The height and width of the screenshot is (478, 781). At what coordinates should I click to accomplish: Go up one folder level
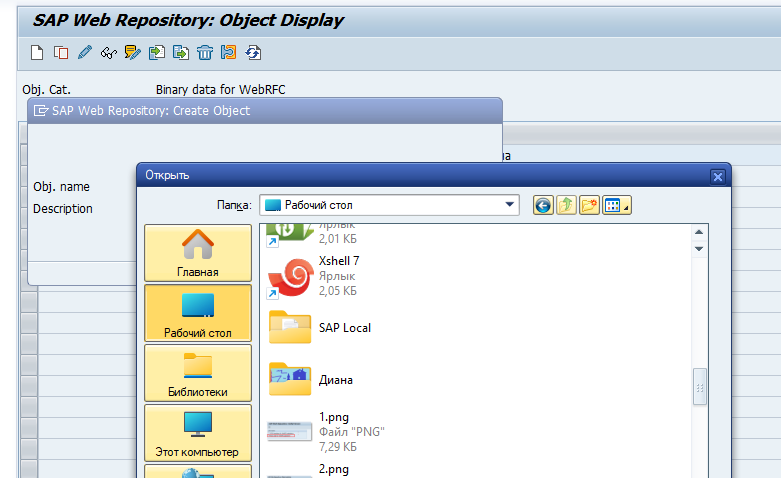[566, 205]
